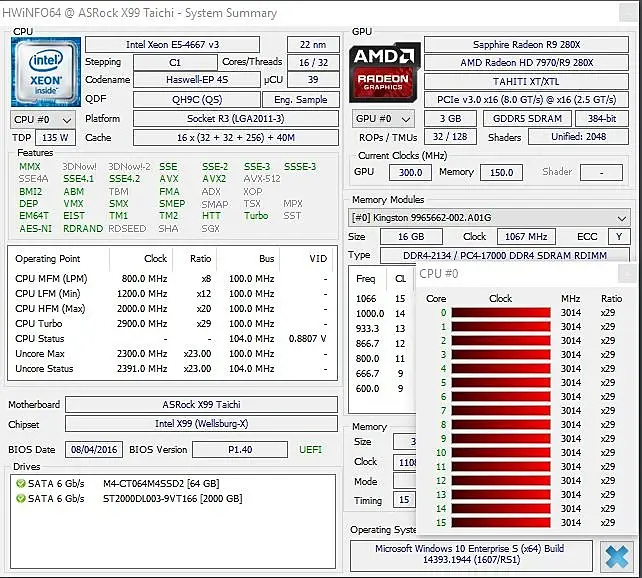This screenshot has height=578, width=642.
Task: Click the 384-bit bus width field
Action: (602, 119)
